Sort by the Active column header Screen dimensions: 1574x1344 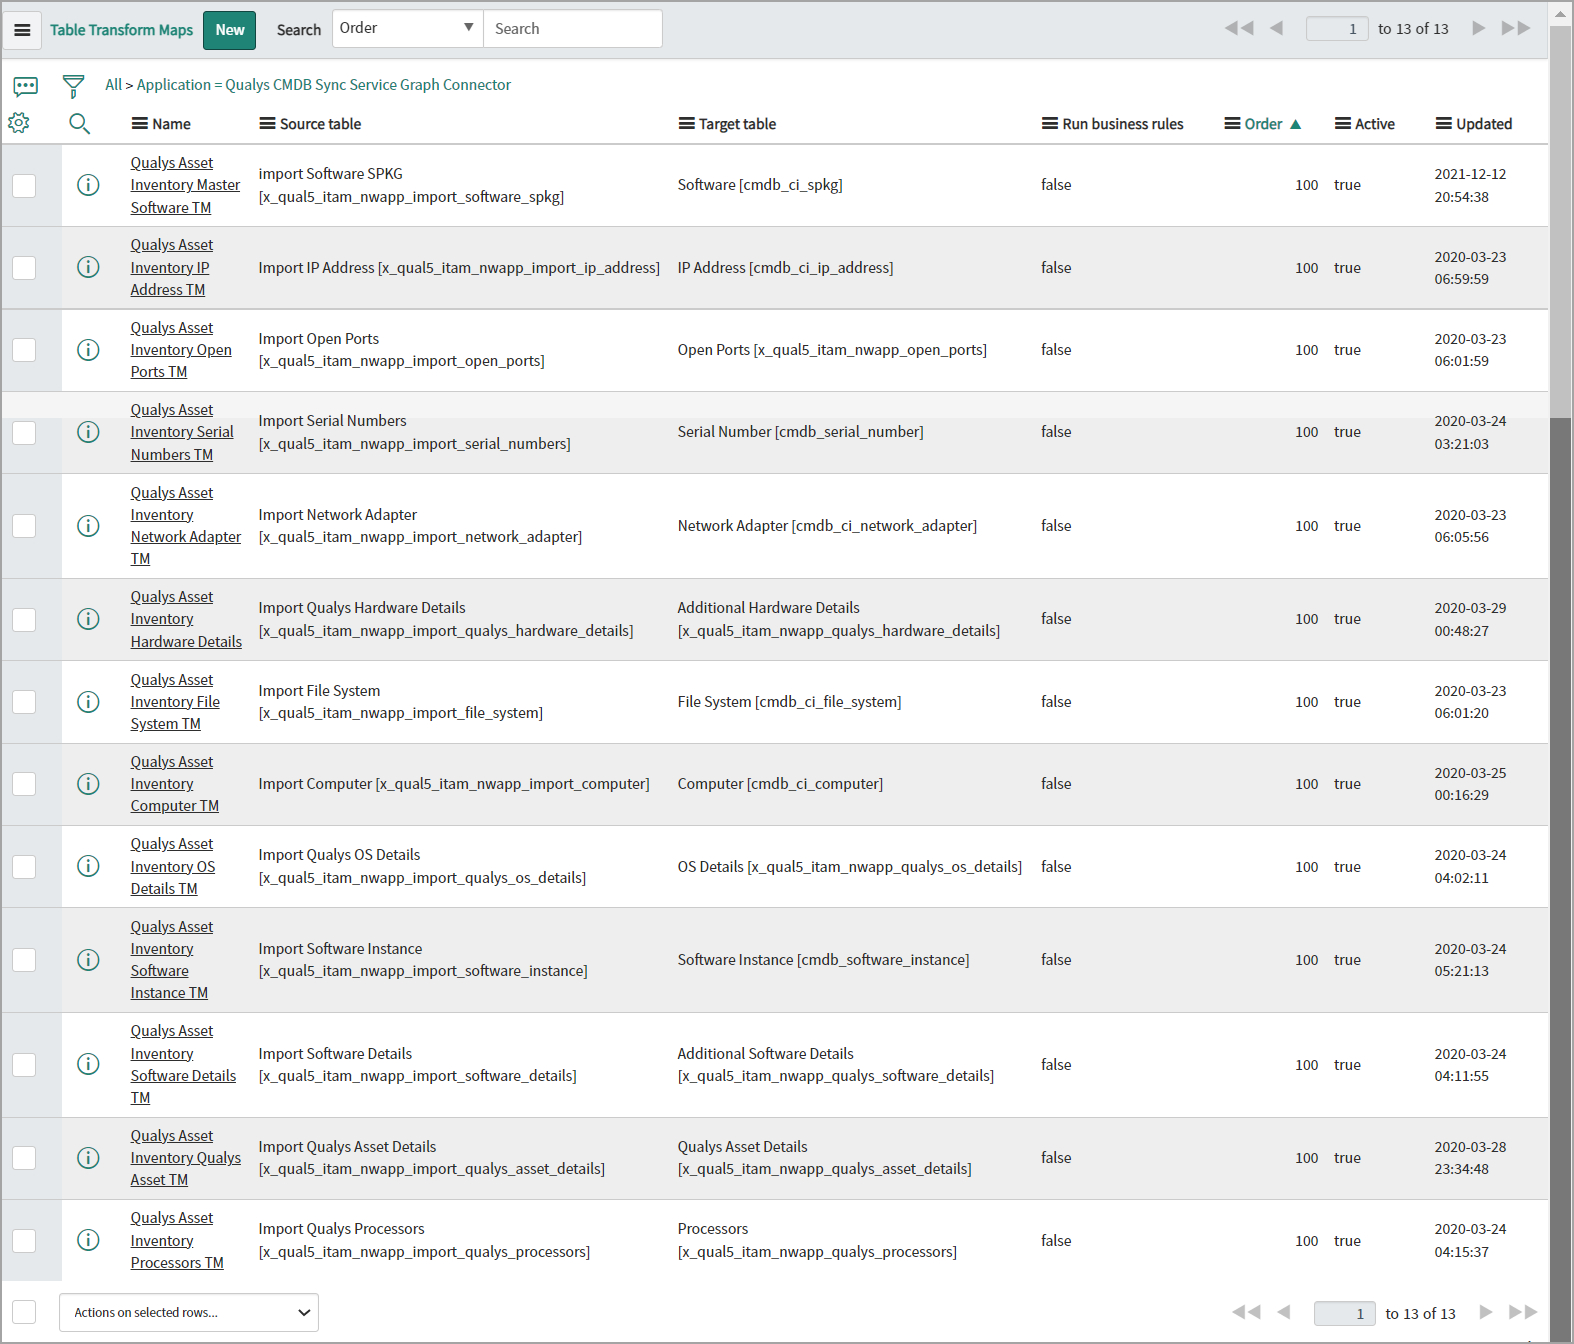(1375, 124)
